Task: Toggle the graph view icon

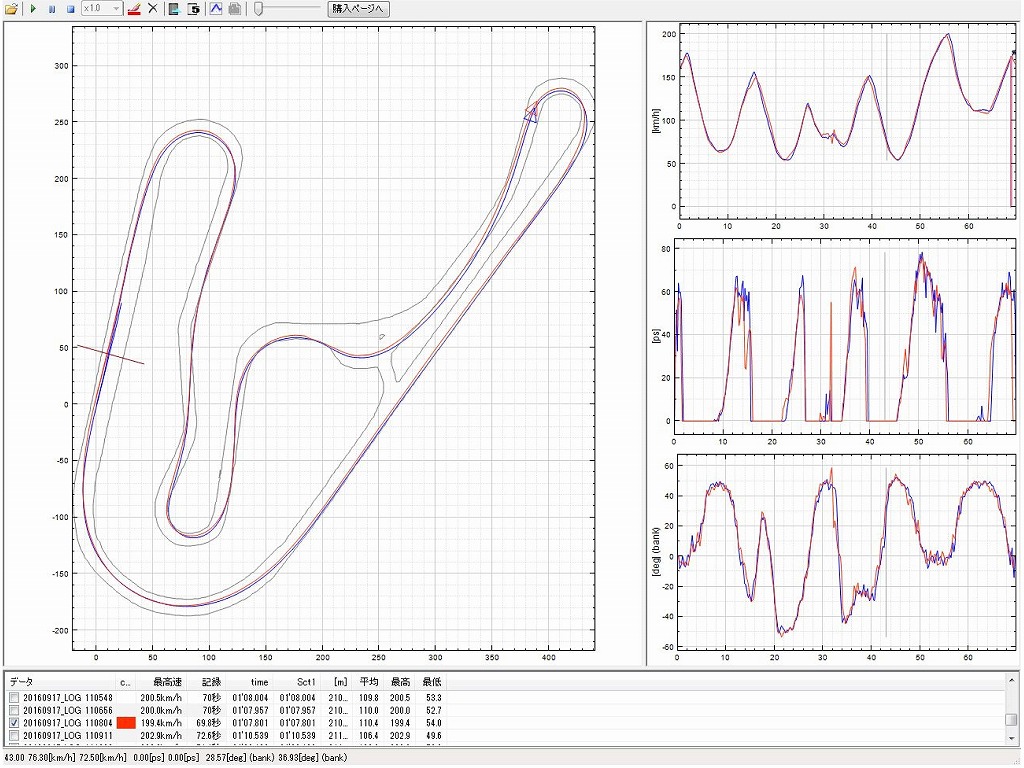Action: tap(216, 9)
